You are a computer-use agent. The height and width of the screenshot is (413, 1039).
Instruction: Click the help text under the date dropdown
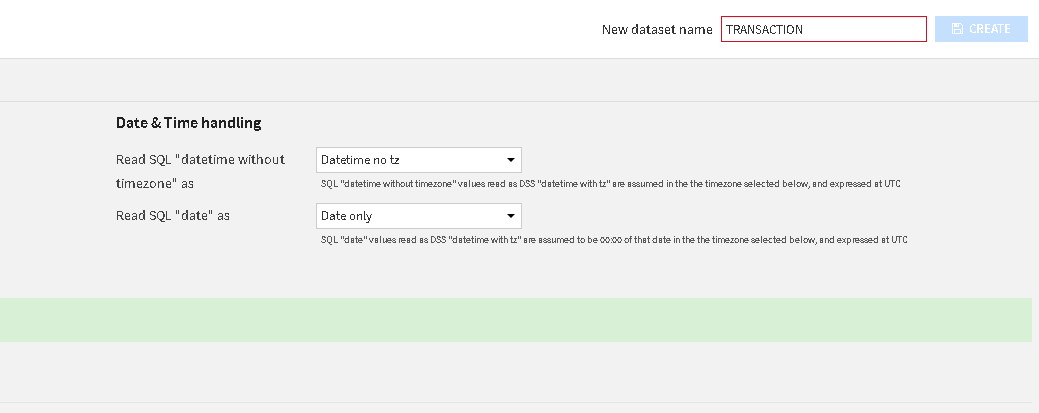pos(612,240)
